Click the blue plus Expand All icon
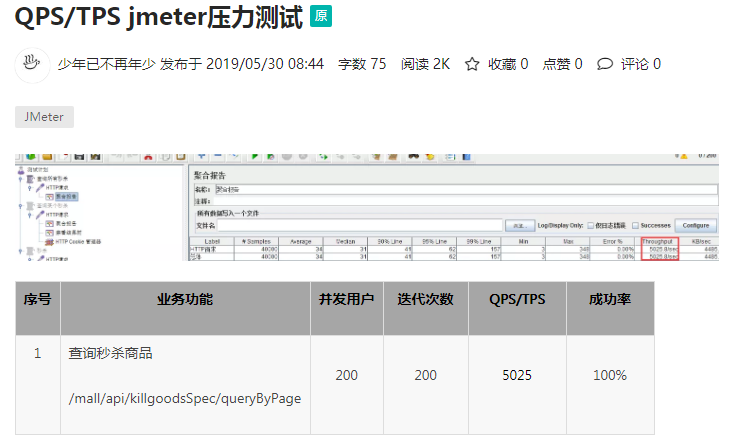 click(201, 156)
